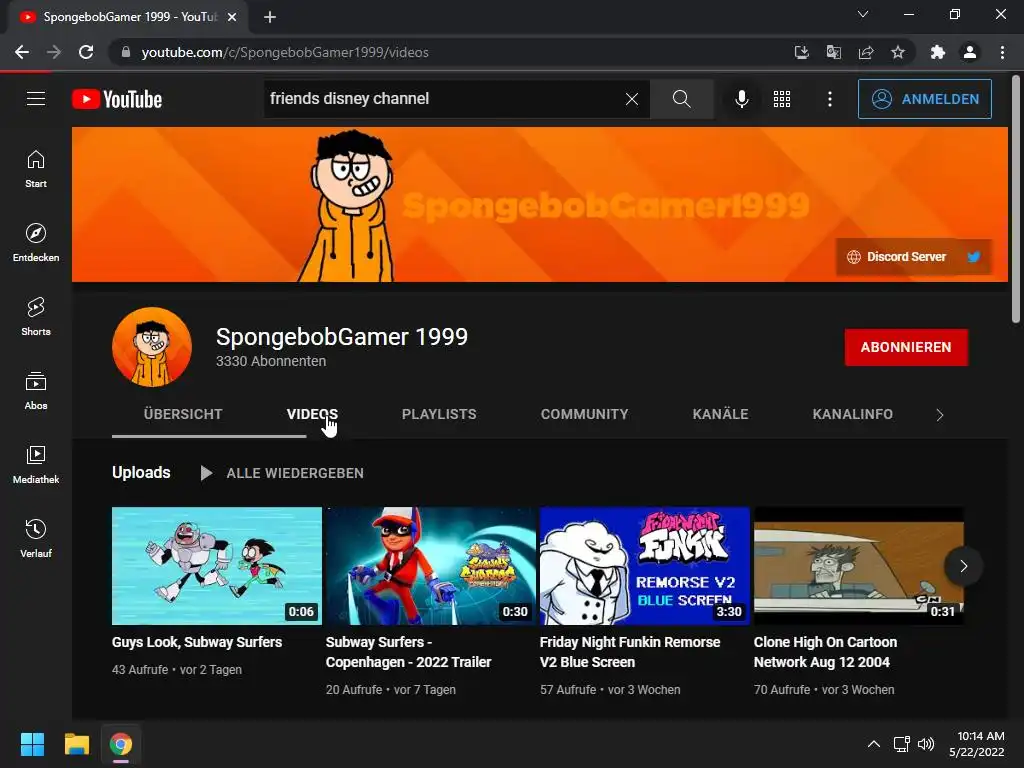Close the SpongebobGamer 1999 tab
Viewport: 1024px width, 768px height.
pyautogui.click(x=232, y=17)
